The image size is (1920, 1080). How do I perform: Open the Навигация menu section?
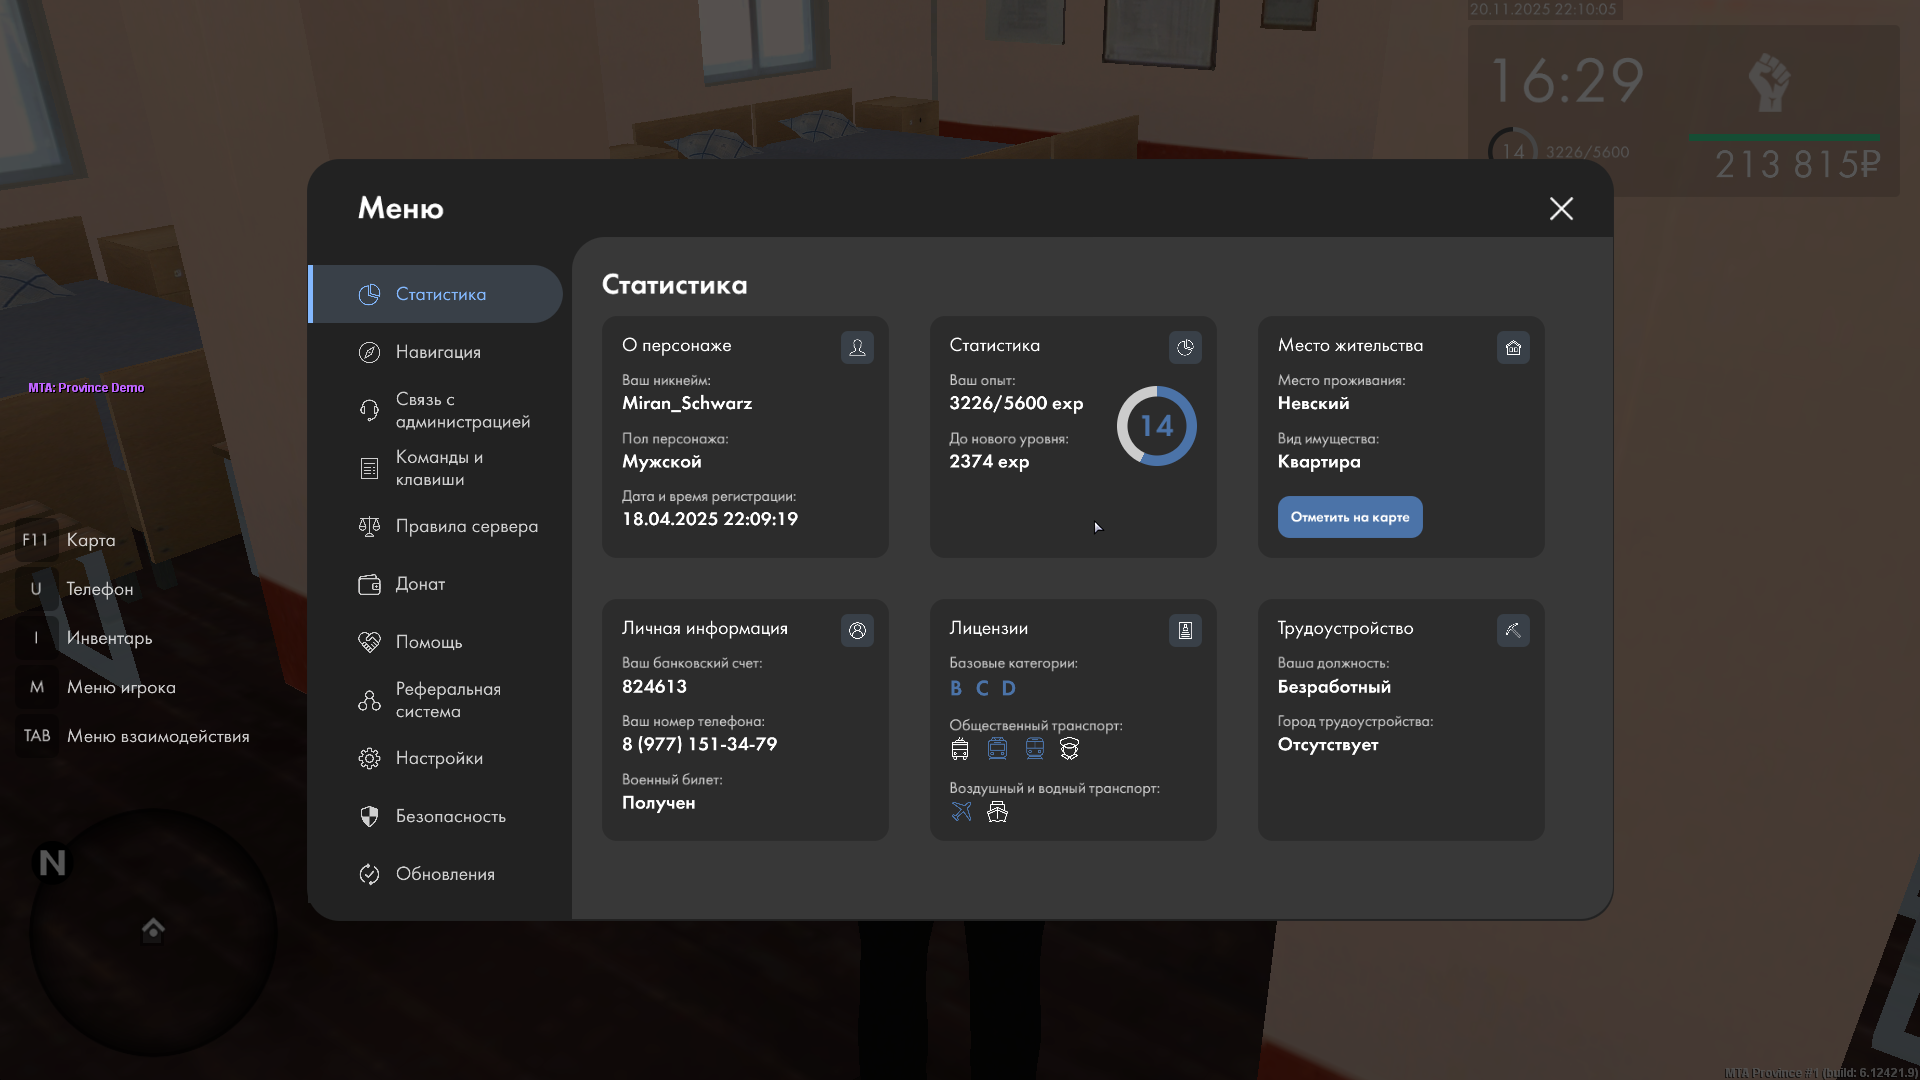pyautogui.click(x=437, y=352)
